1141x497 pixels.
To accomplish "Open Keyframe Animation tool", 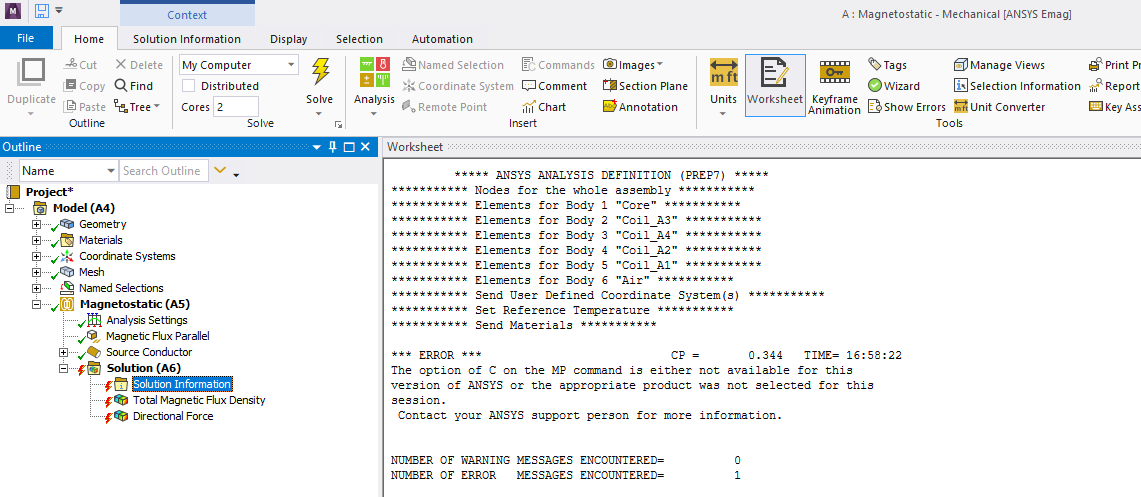I will point(834,87).
